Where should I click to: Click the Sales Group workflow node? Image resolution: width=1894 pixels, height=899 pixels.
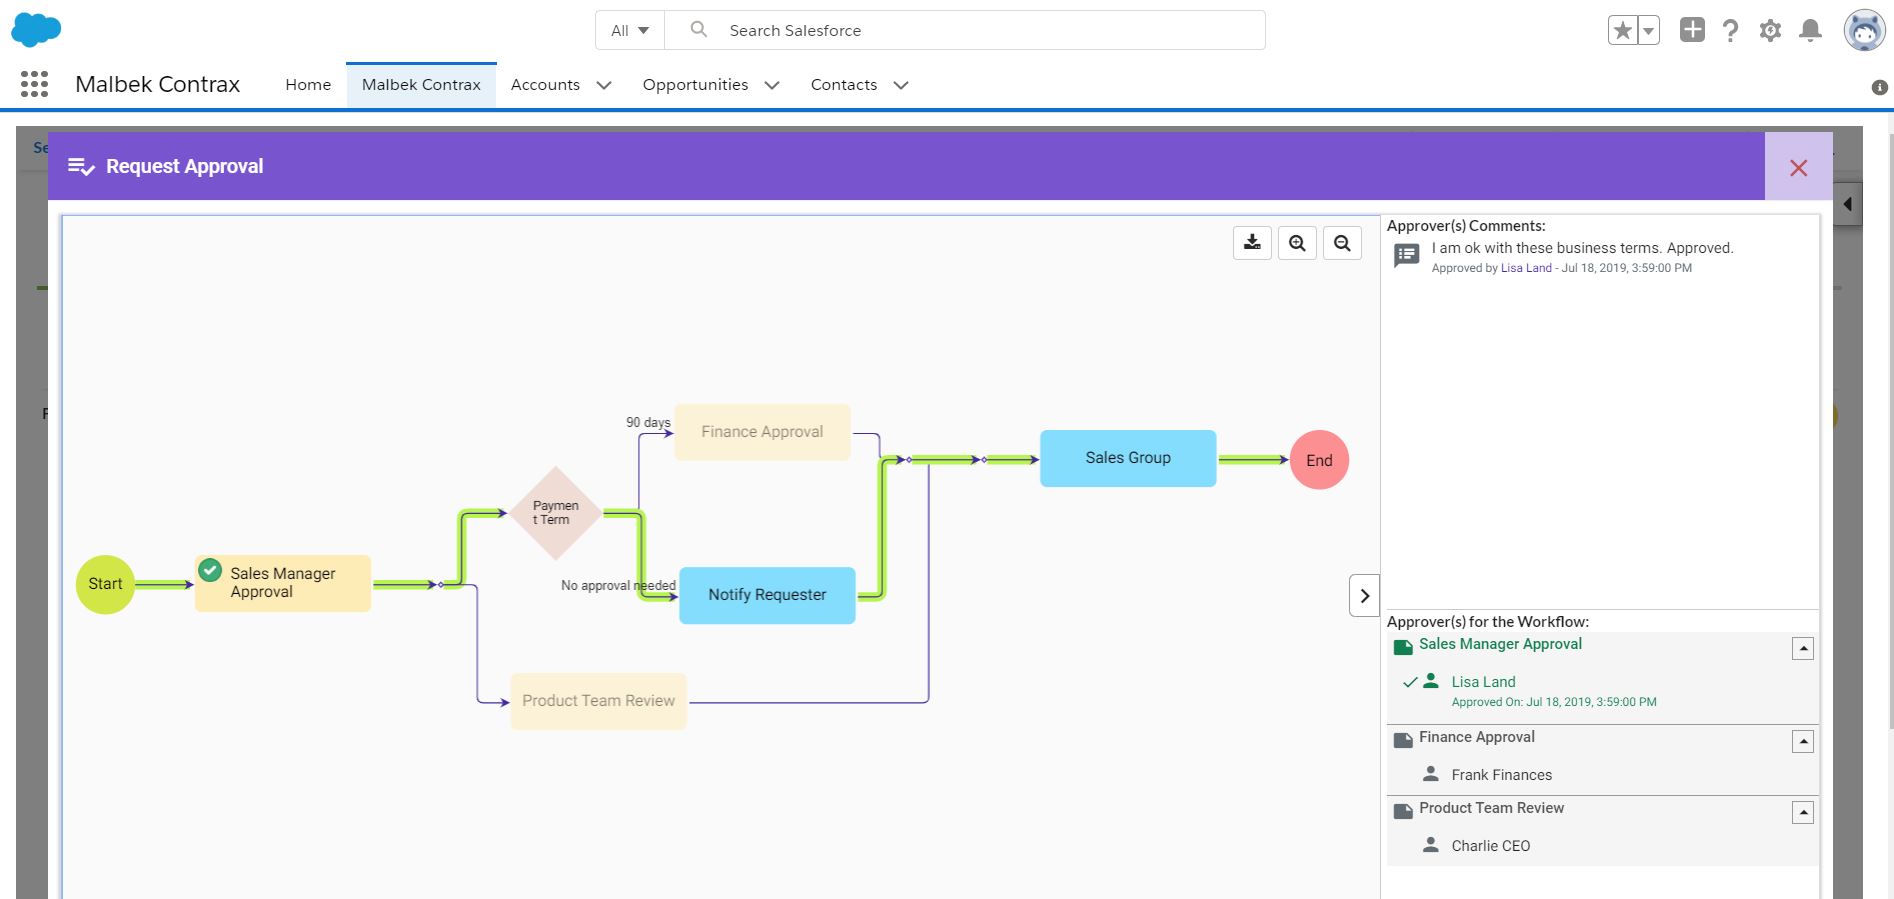tap(1128, 458)
